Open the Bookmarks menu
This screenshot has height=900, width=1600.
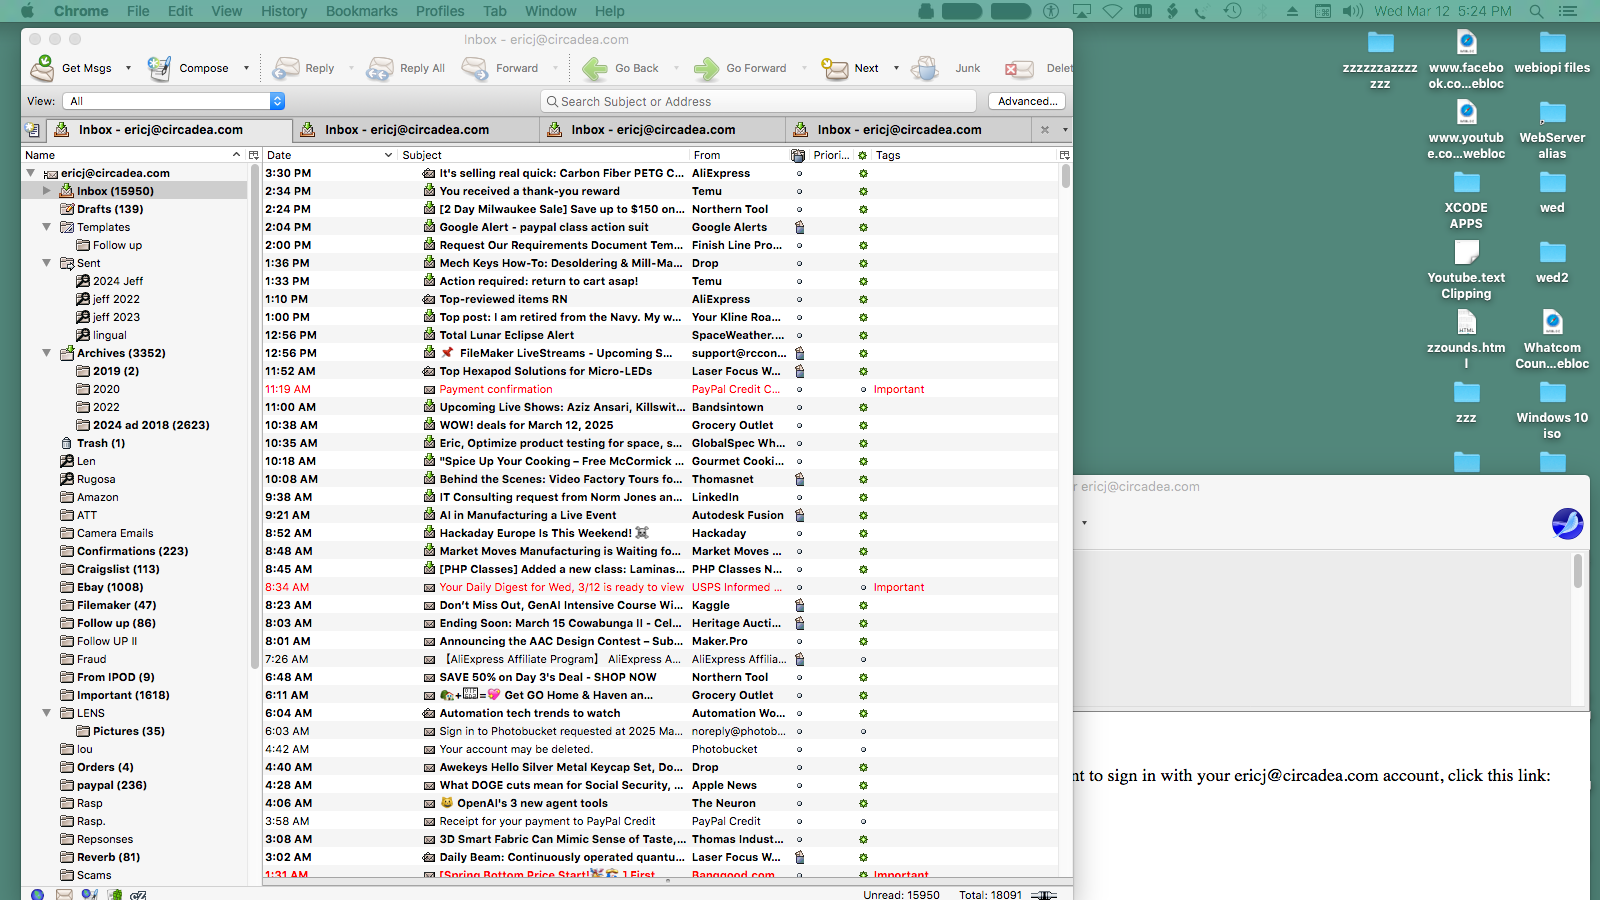click(361, 11)
